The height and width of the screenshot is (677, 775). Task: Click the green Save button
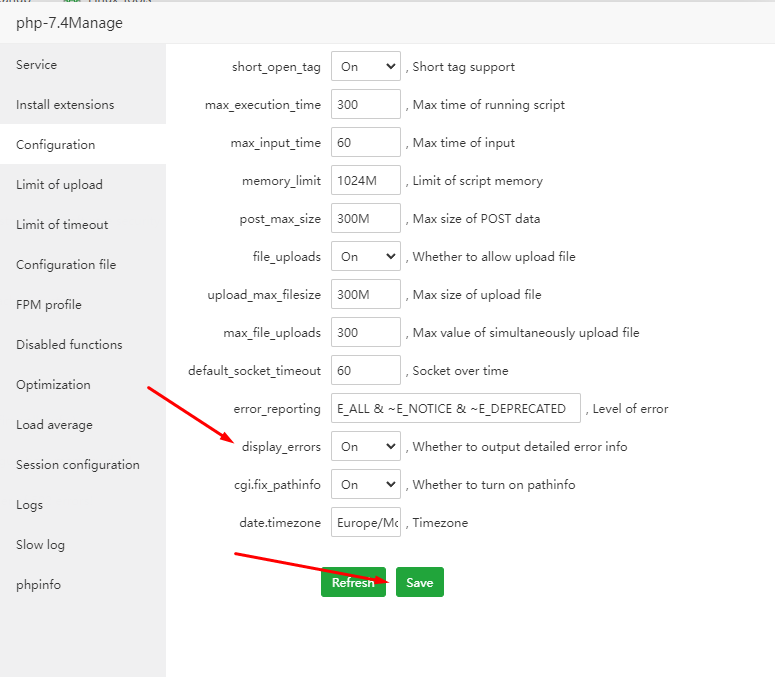point(419,582)
